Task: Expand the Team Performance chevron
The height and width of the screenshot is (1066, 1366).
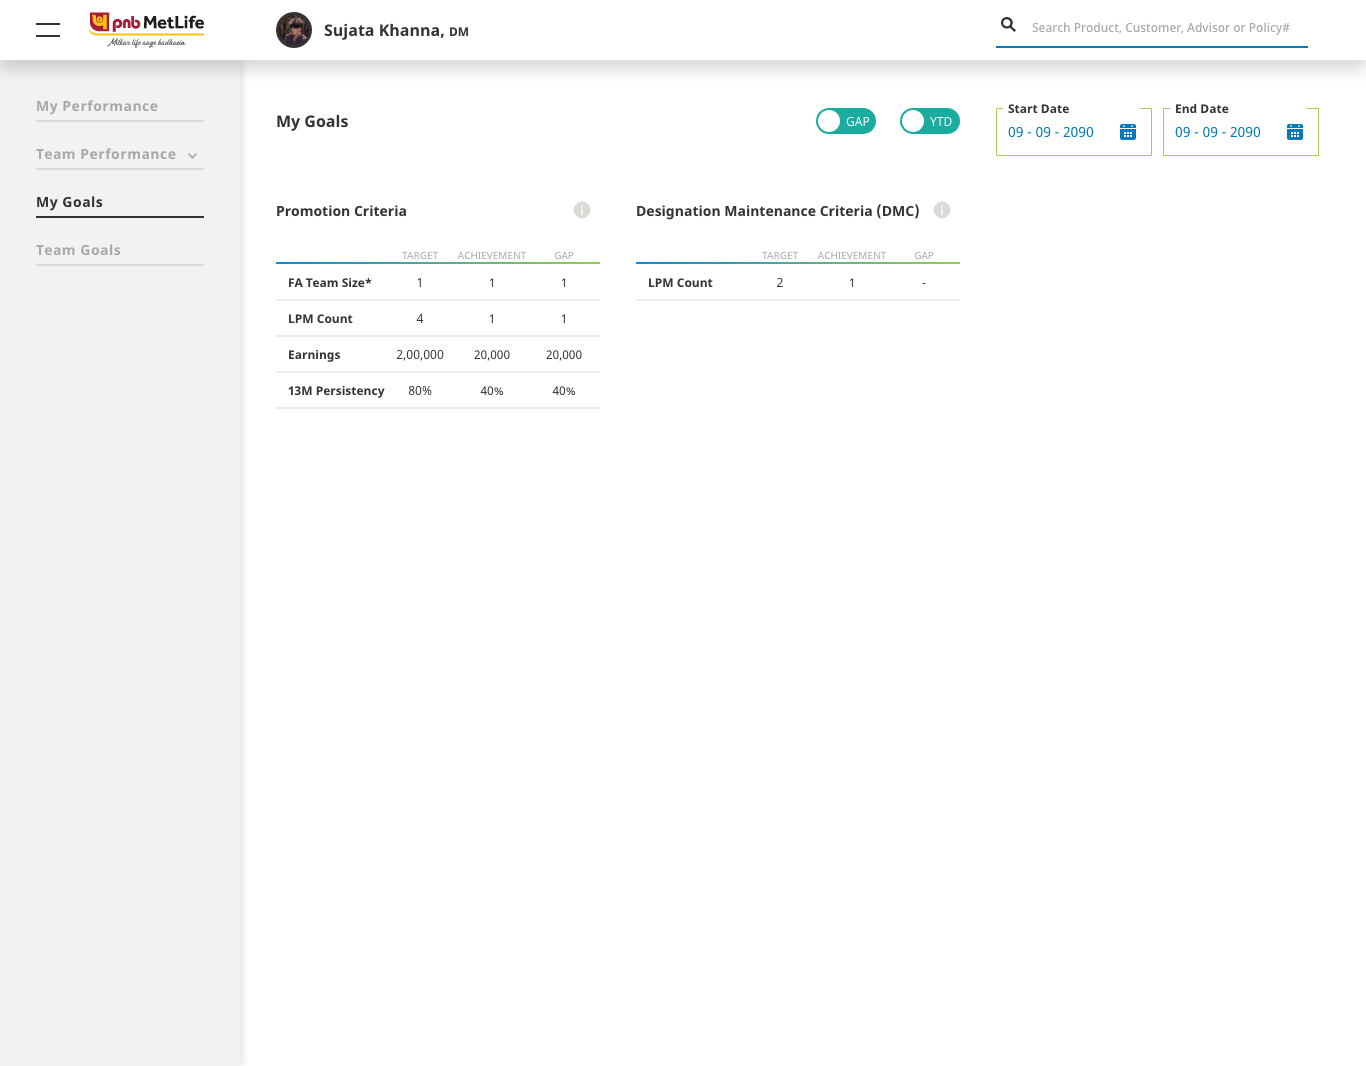Action: pos(192,155)
